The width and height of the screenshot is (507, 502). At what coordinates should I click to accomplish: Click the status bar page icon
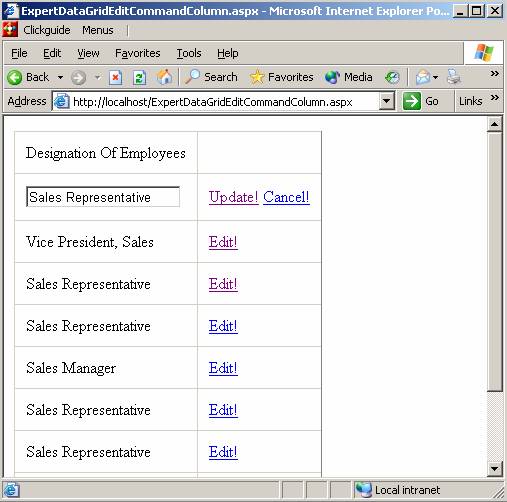(x=11, y=490)
